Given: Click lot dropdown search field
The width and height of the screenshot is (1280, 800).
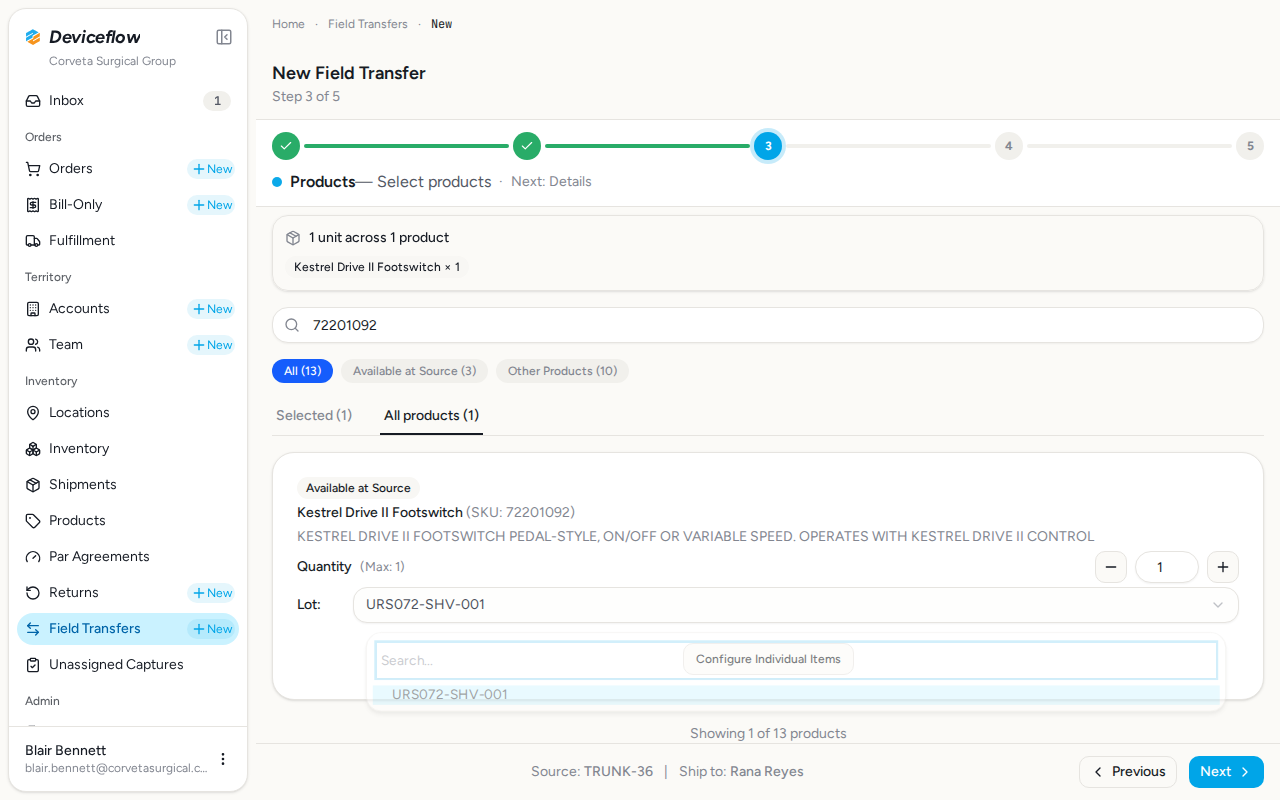Looking at the screenshot, I should coord(796,660).
